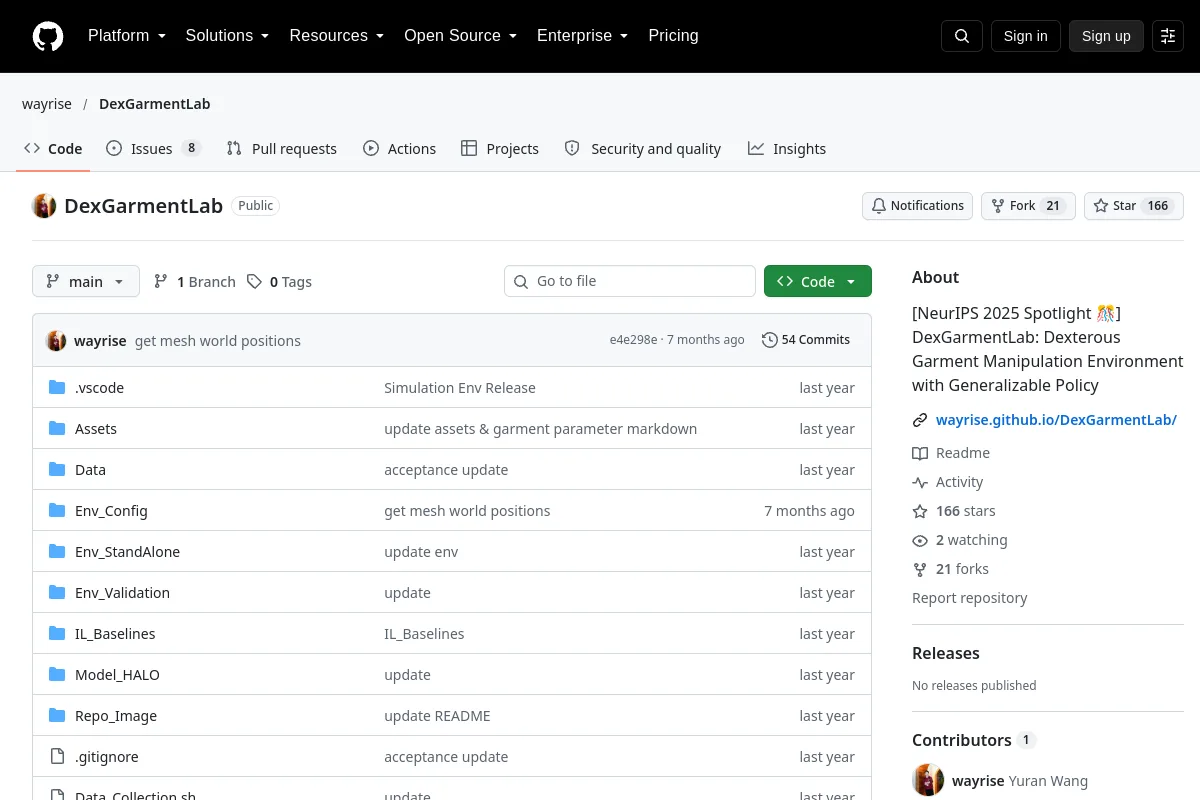Click the Sign up button
This screenshot has height=800, width=1200.
click(1106, 36)
